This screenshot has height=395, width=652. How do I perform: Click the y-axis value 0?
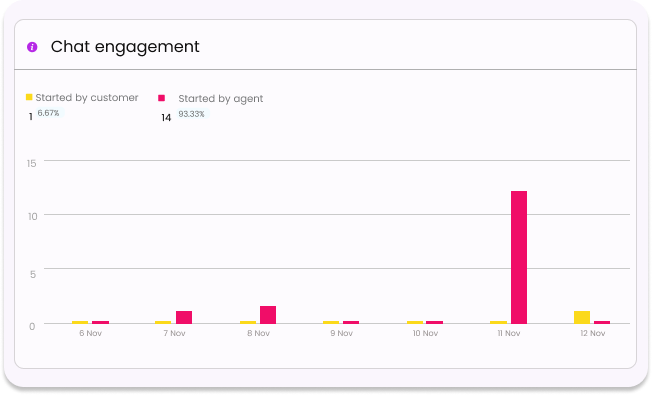[32, 326]
